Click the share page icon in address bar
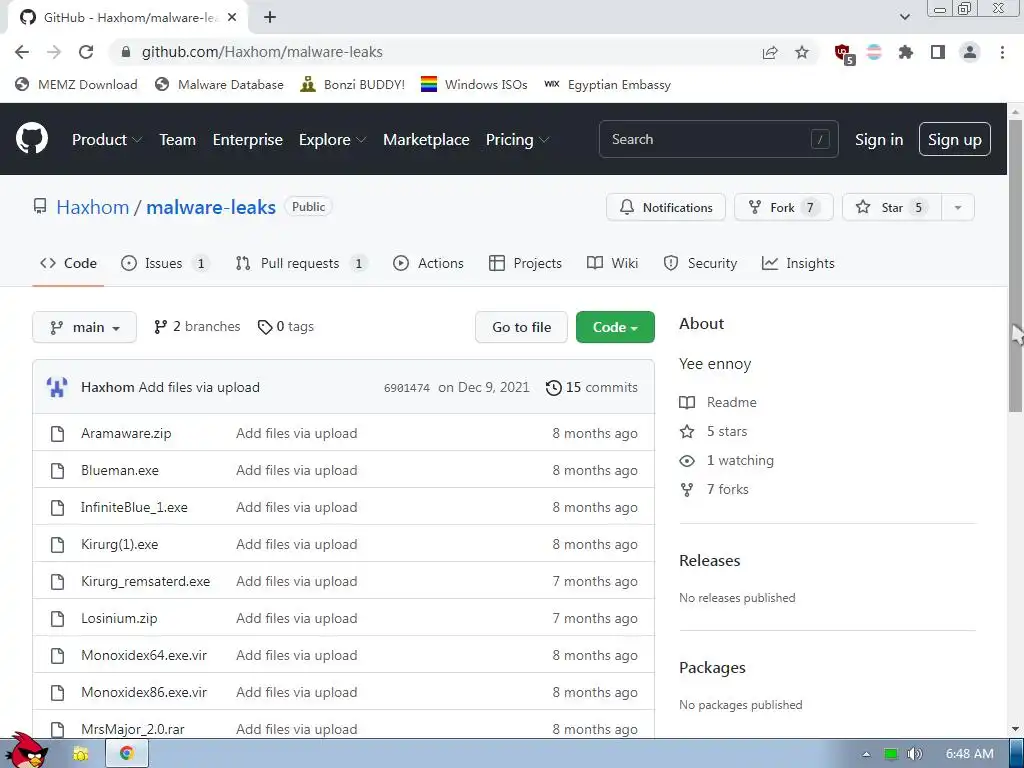The height and width of the screenshot is (768, 1024). click(770, 52)
